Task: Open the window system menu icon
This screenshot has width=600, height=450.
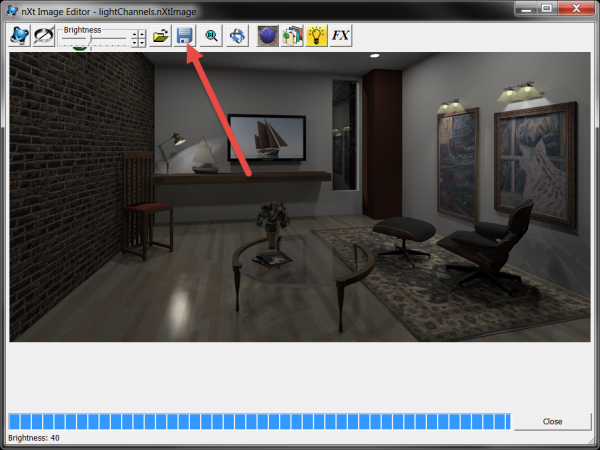Action: coord(14,9)
